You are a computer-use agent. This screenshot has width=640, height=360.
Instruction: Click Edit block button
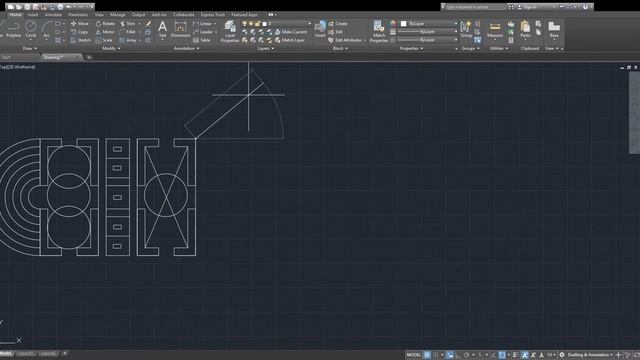[x=336, y=32]
